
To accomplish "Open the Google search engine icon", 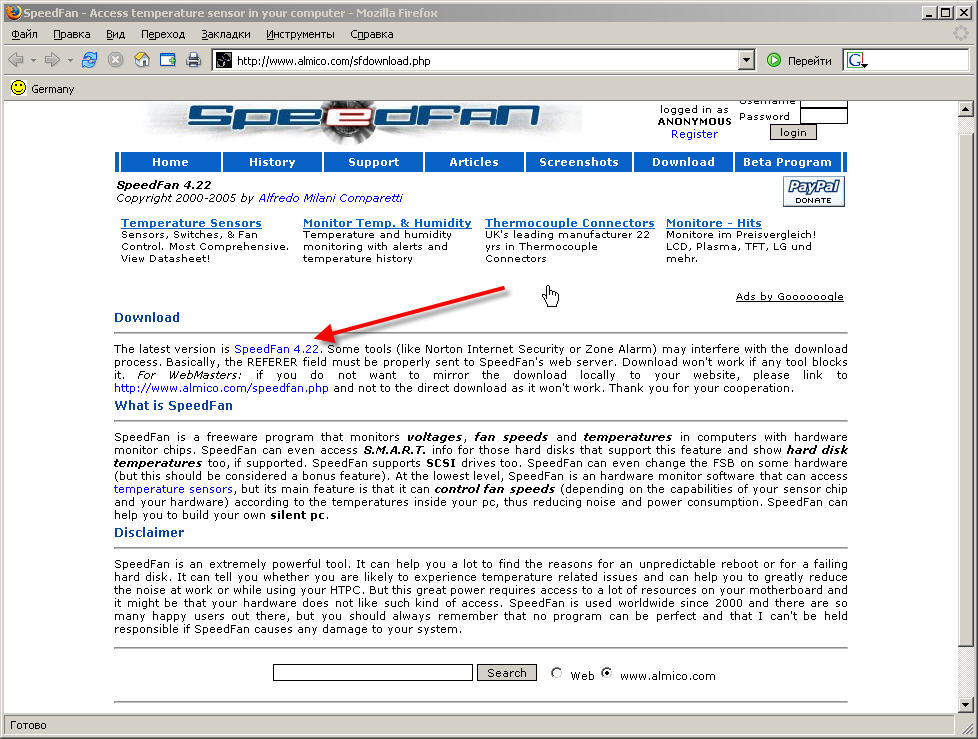I will click(856, 60).
